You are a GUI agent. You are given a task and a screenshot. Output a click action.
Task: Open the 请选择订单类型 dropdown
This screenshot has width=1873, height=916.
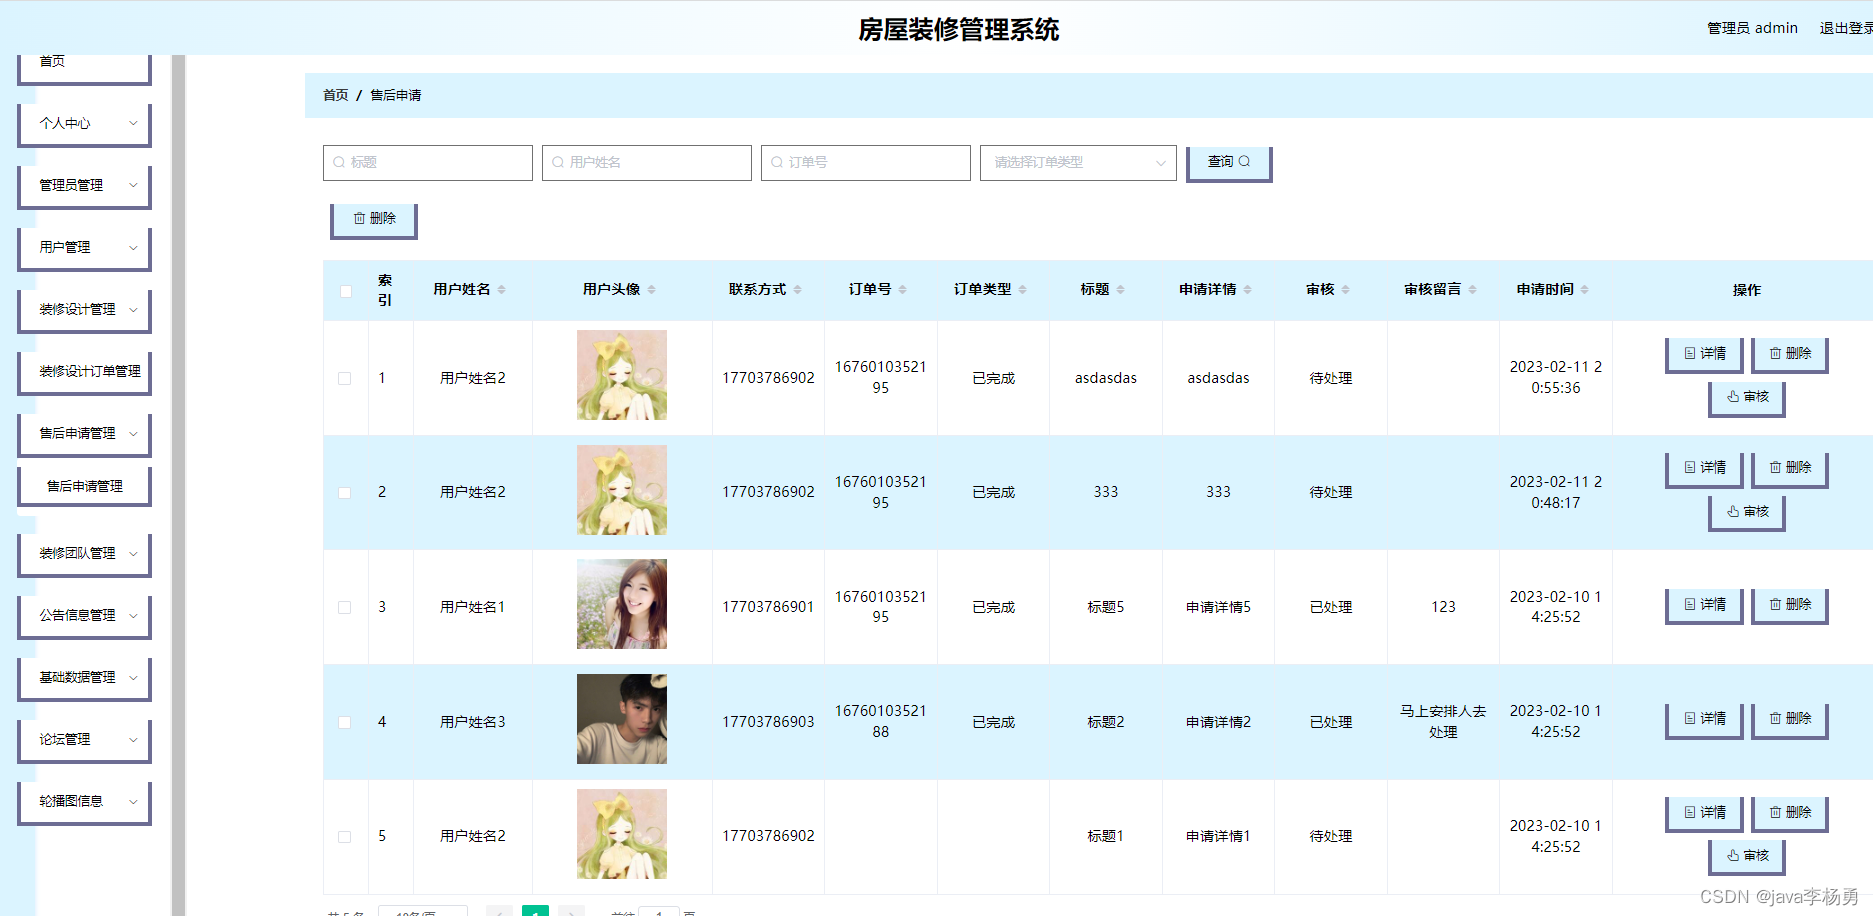tap(1077, 163)
